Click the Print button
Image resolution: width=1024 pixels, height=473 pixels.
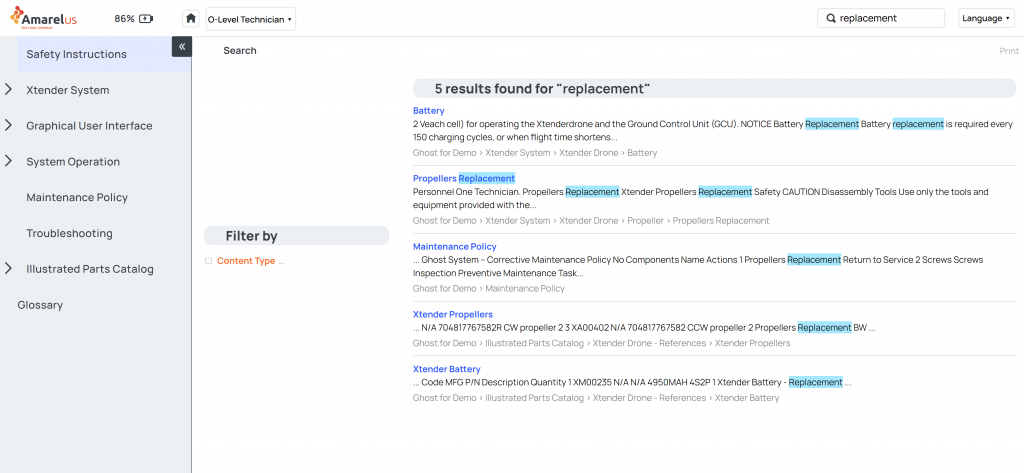[x=1008, y=51]
